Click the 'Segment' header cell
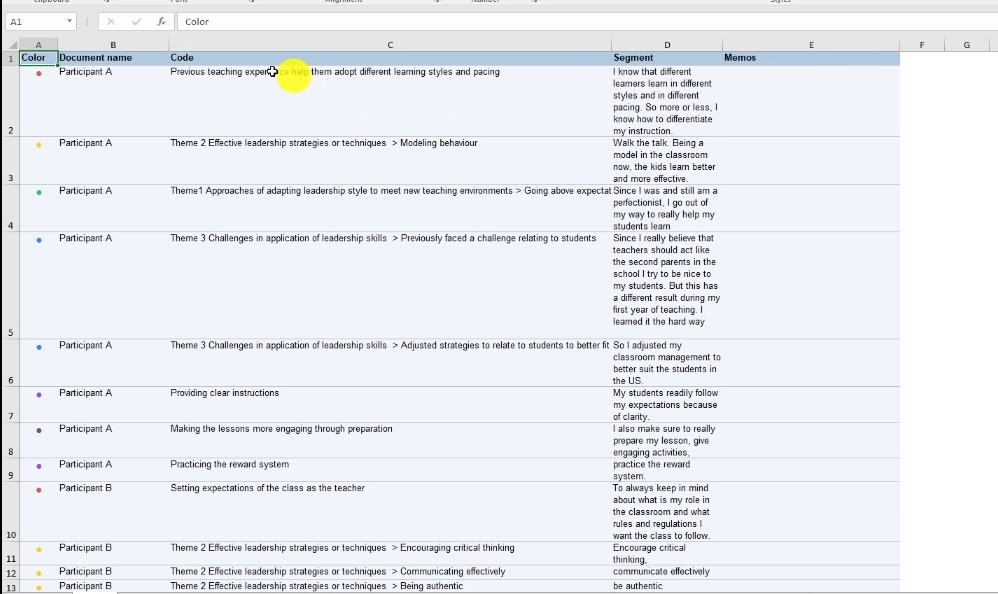The height and width of the screenshot is (594, 998). pyautogui.click(x=666, y=58)
